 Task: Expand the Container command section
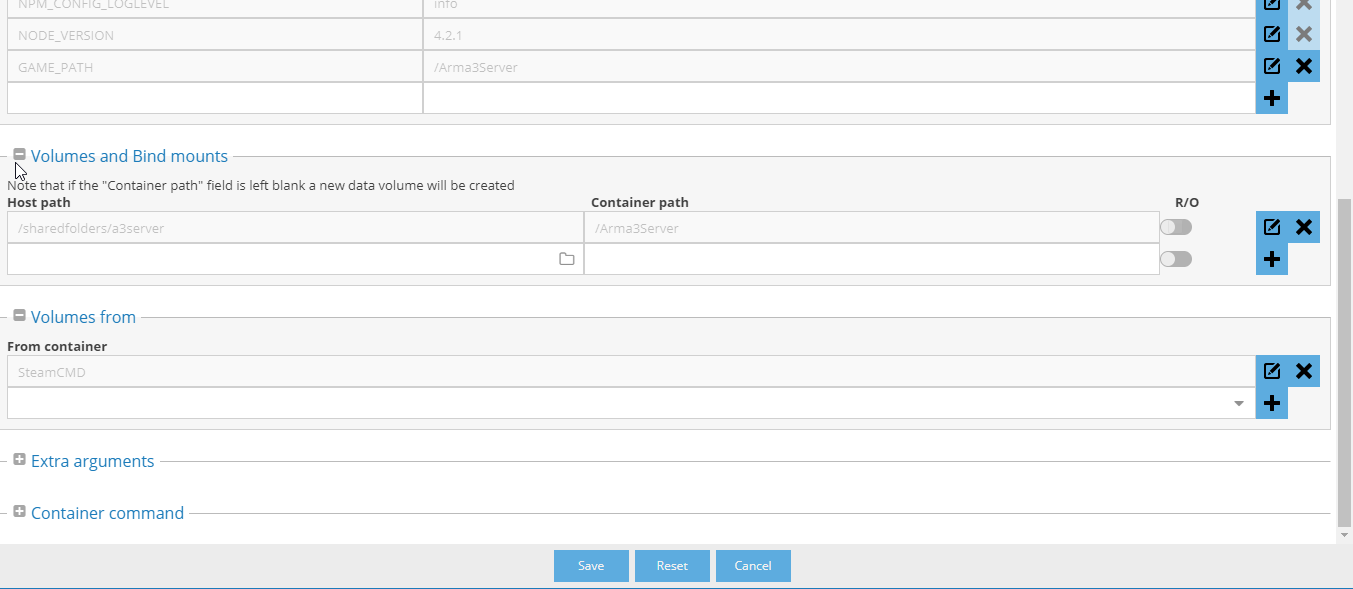point(19,511)
